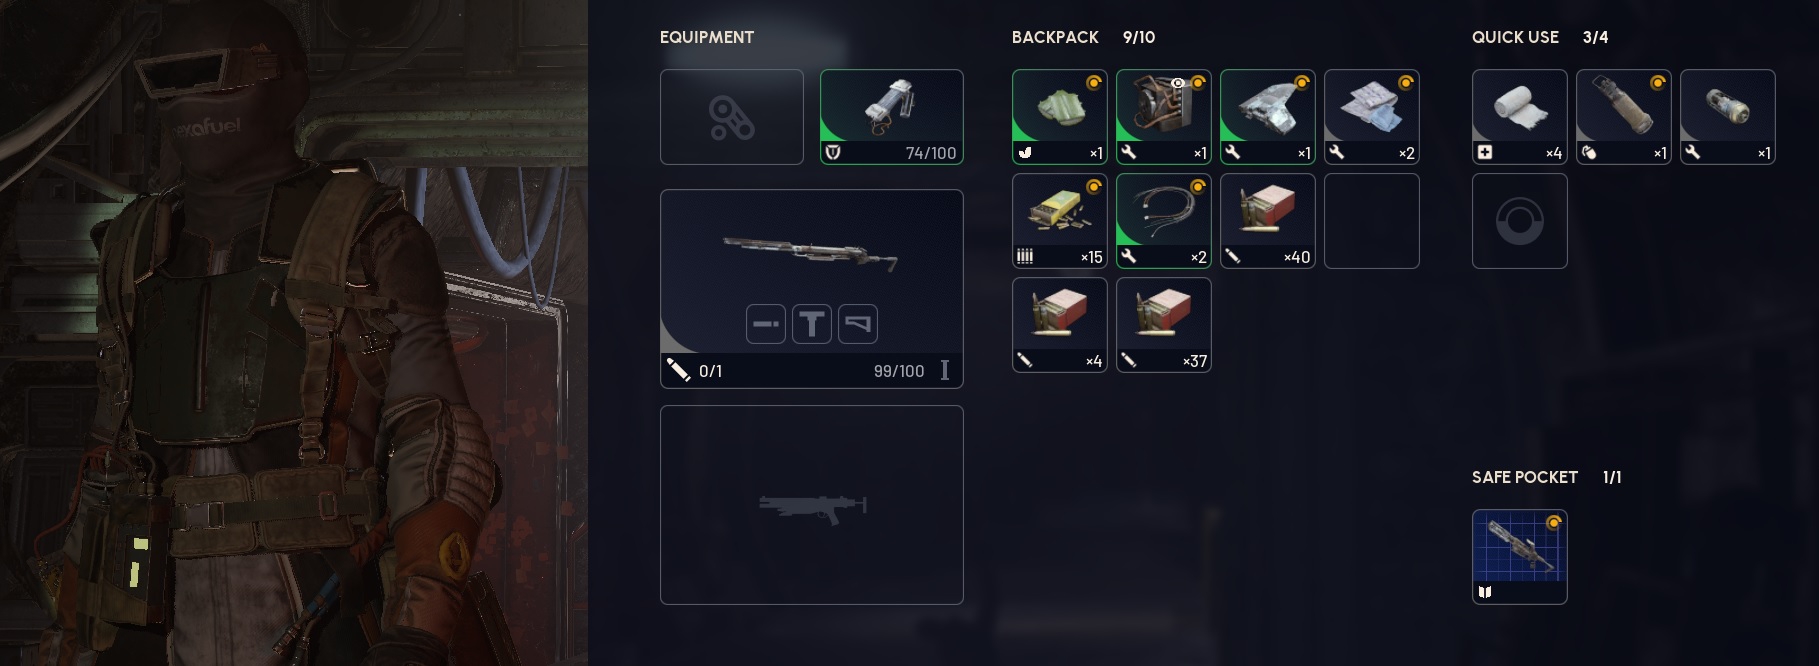Select the wires item stack of 2

point(1163,221)
